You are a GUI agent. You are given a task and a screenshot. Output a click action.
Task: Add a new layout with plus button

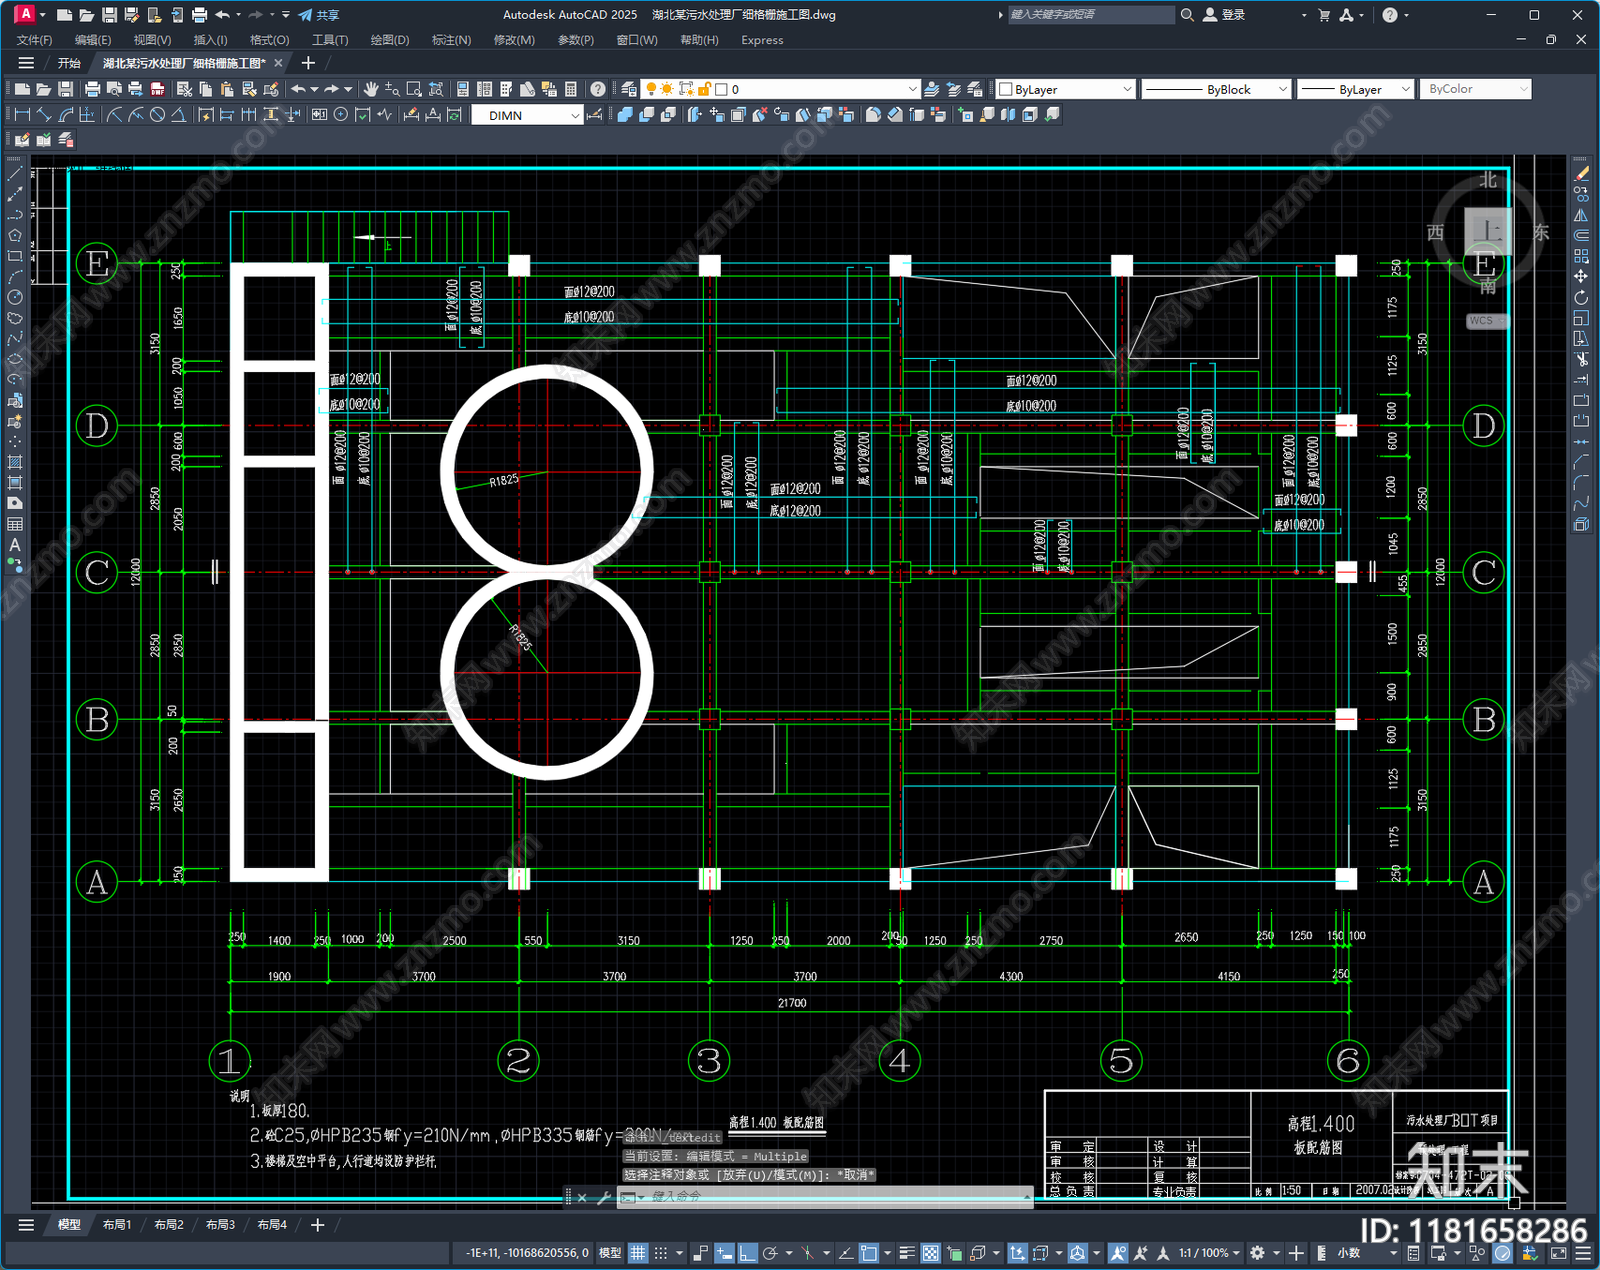[317, 1225]
